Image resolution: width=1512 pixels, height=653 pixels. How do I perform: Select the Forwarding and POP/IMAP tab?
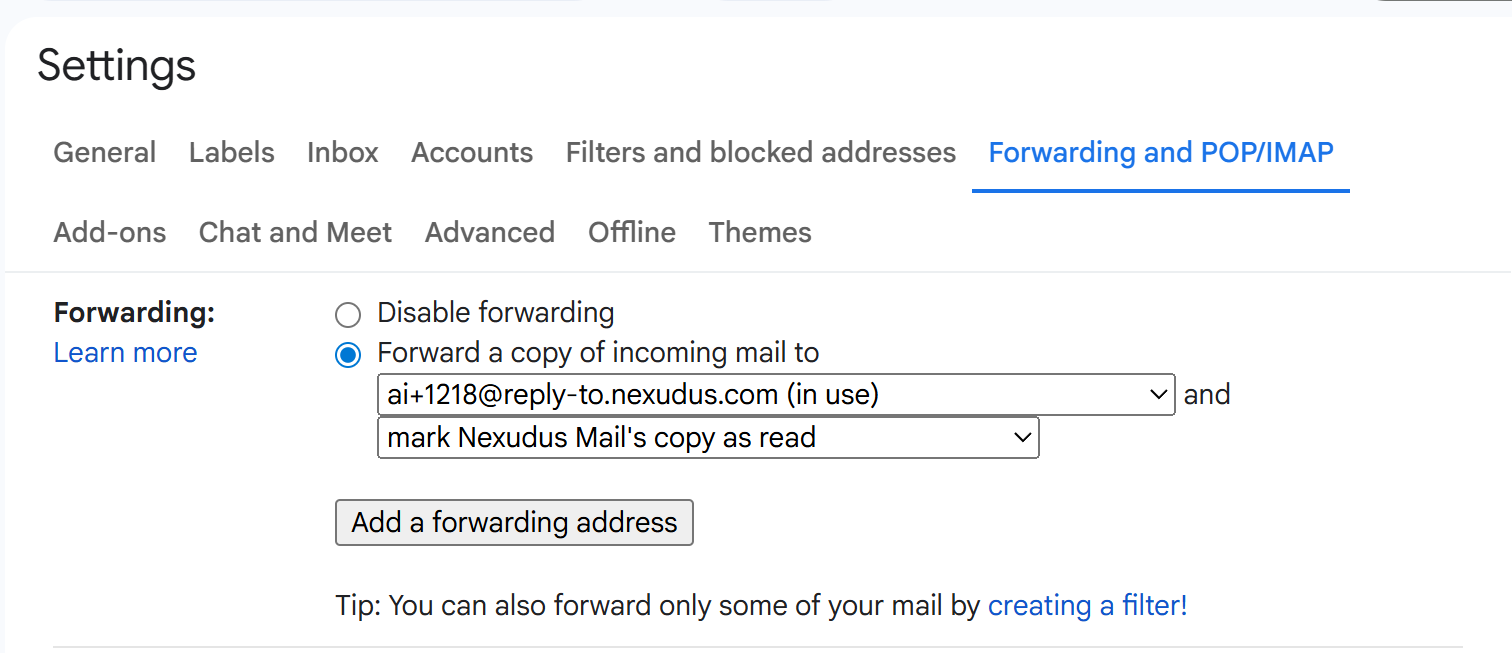[1160, 152]
